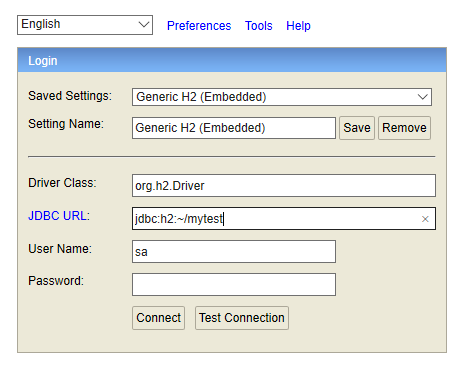466x365 pixels.
Task: Click the Login panel header text
Action: tap(43, 61)
